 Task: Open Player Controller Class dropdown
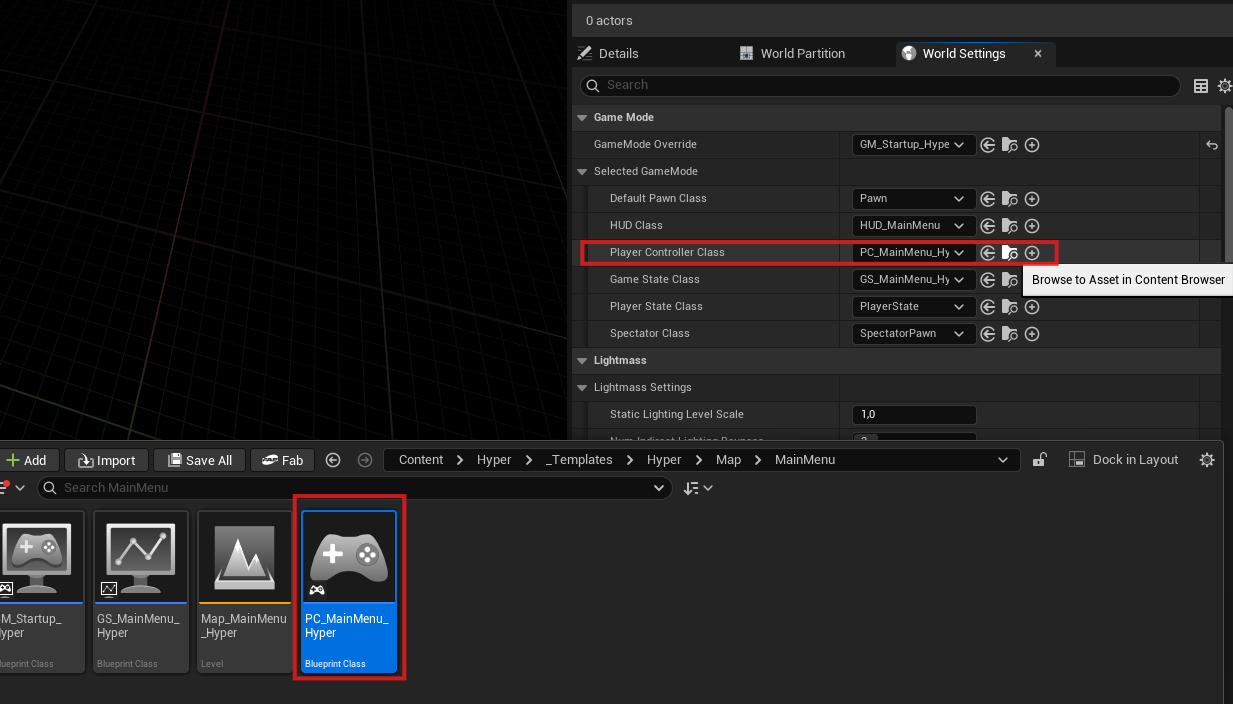tap(914, 253)
